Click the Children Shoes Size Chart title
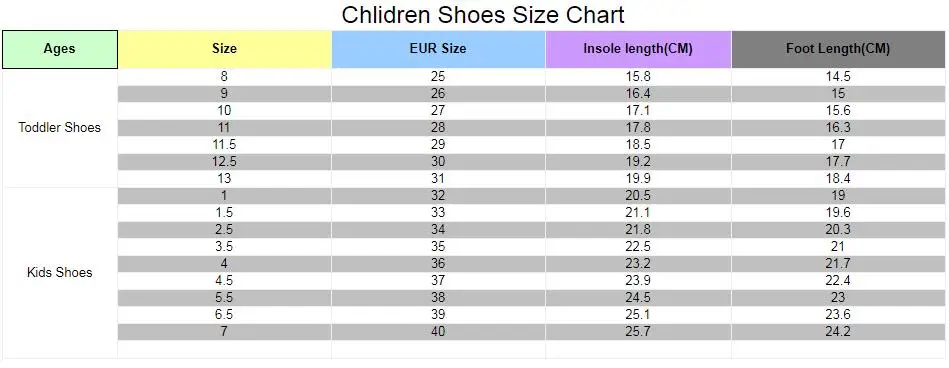 pos(482,15)
